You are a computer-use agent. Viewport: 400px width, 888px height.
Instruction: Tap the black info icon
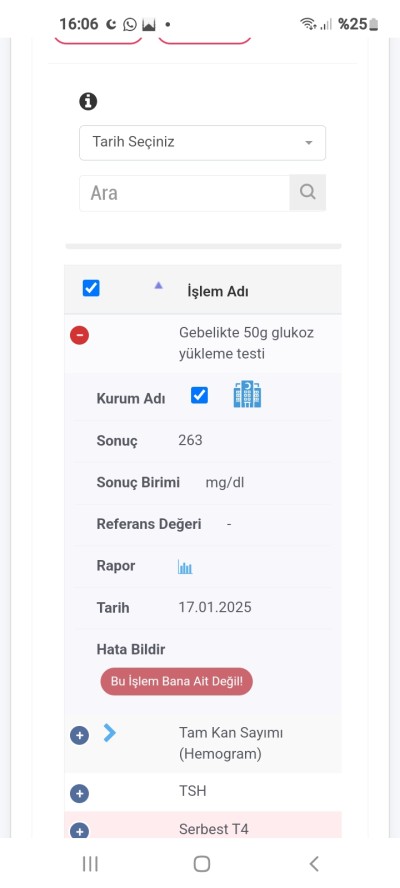click(x=88, y=101)
